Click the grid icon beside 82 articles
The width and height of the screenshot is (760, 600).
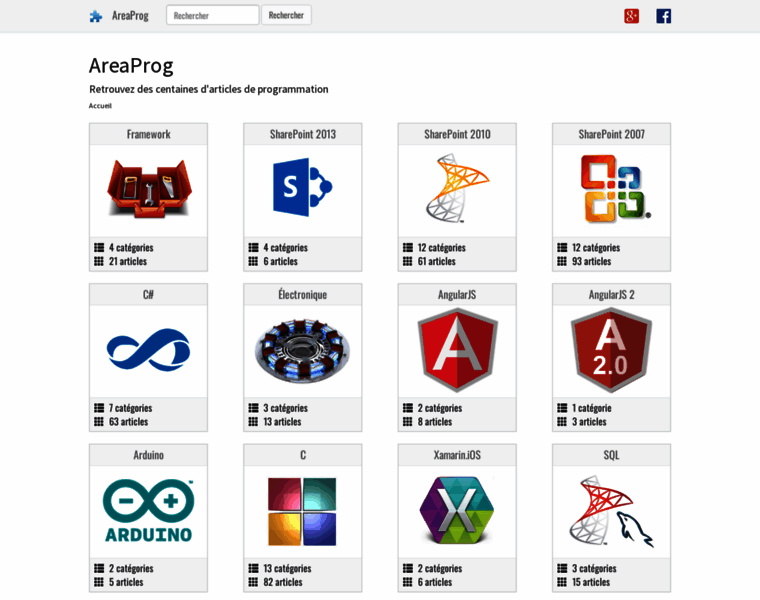[x=253, y=582]
